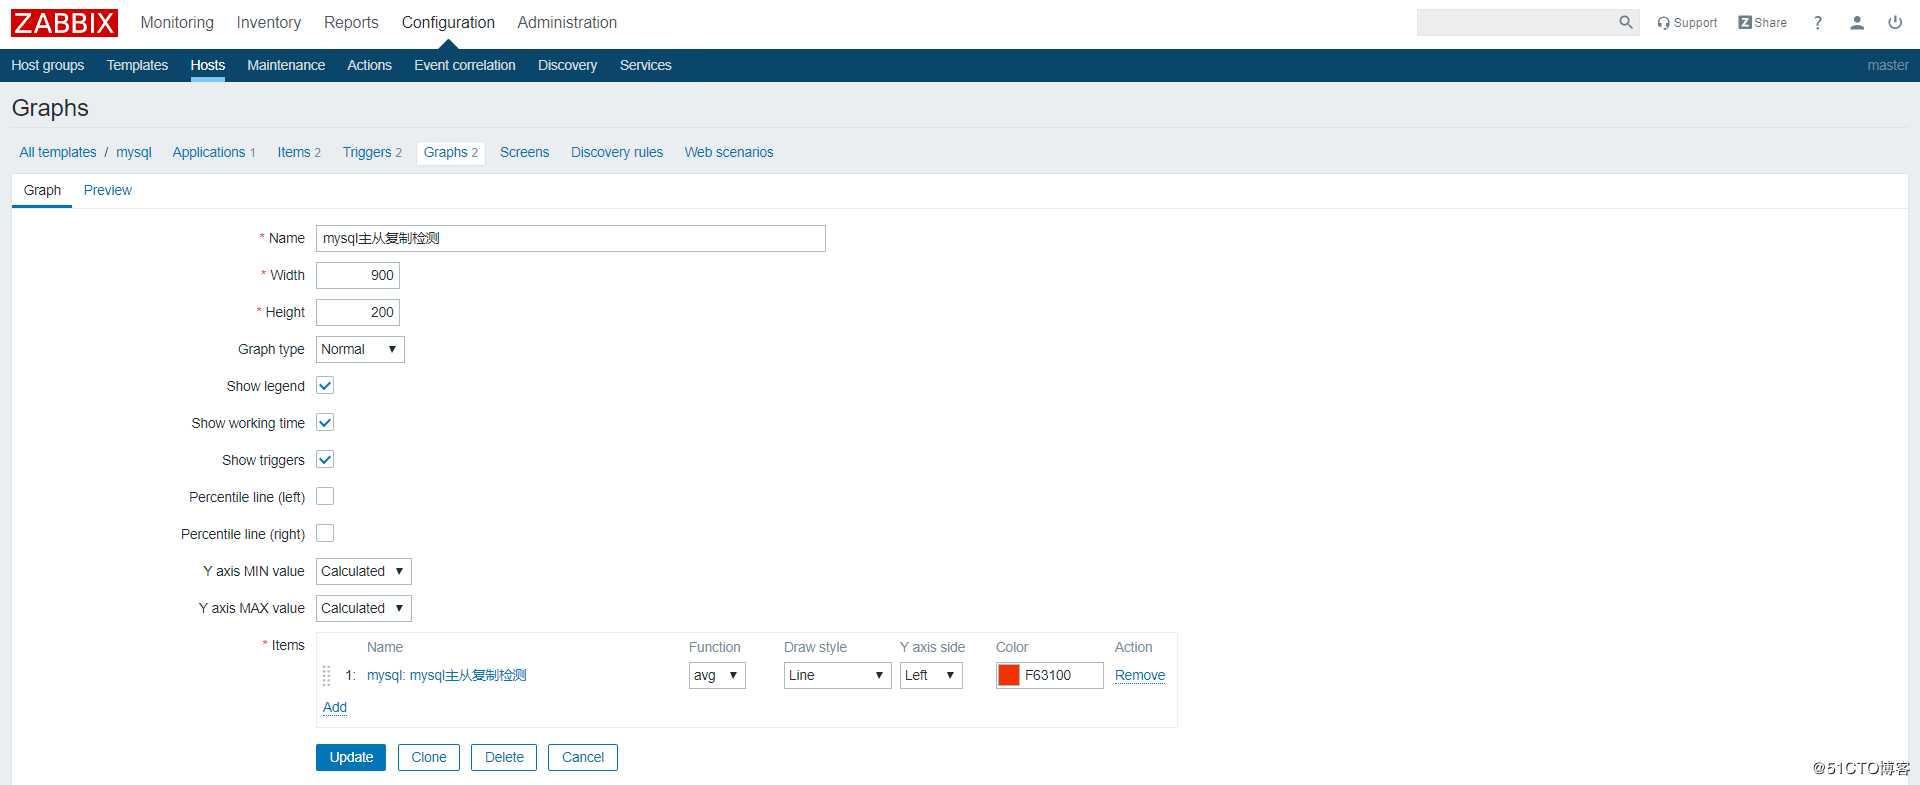Enable Percentile line (right) checkbox
1920x785 pixels.
(325, 534)
